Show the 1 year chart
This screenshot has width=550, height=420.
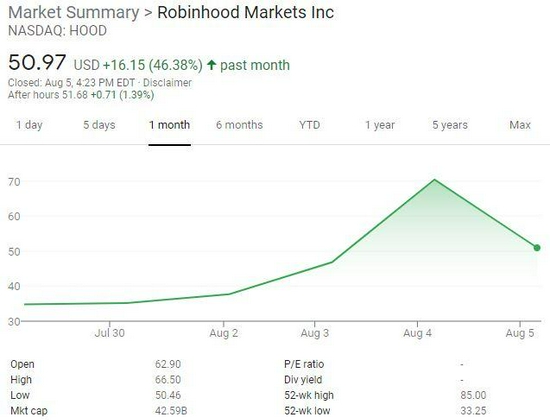point(380,125)
